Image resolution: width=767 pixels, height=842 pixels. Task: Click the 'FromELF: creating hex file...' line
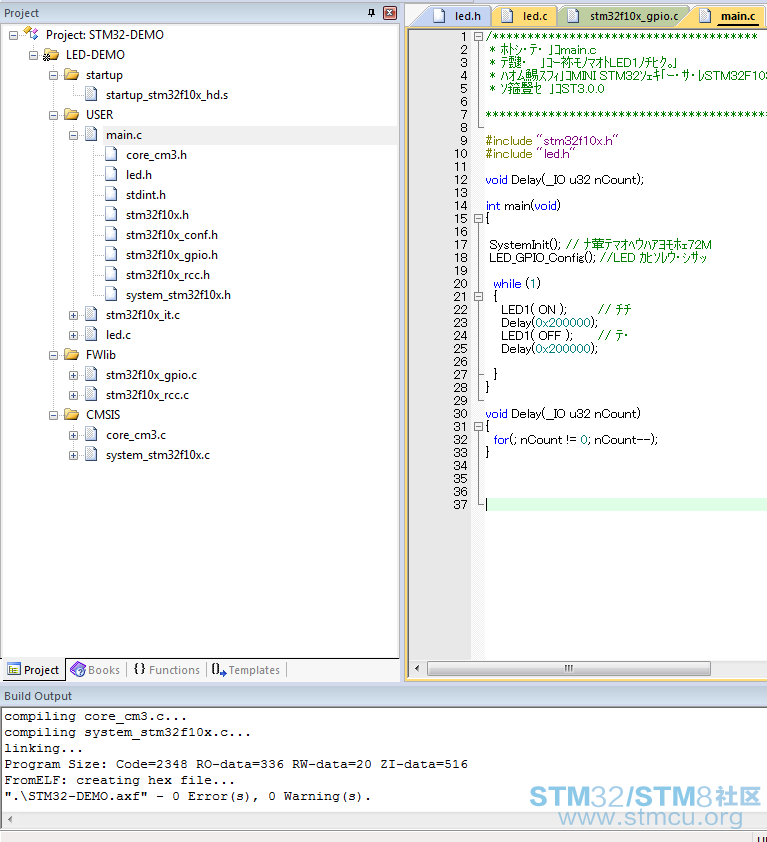[120, 780]
